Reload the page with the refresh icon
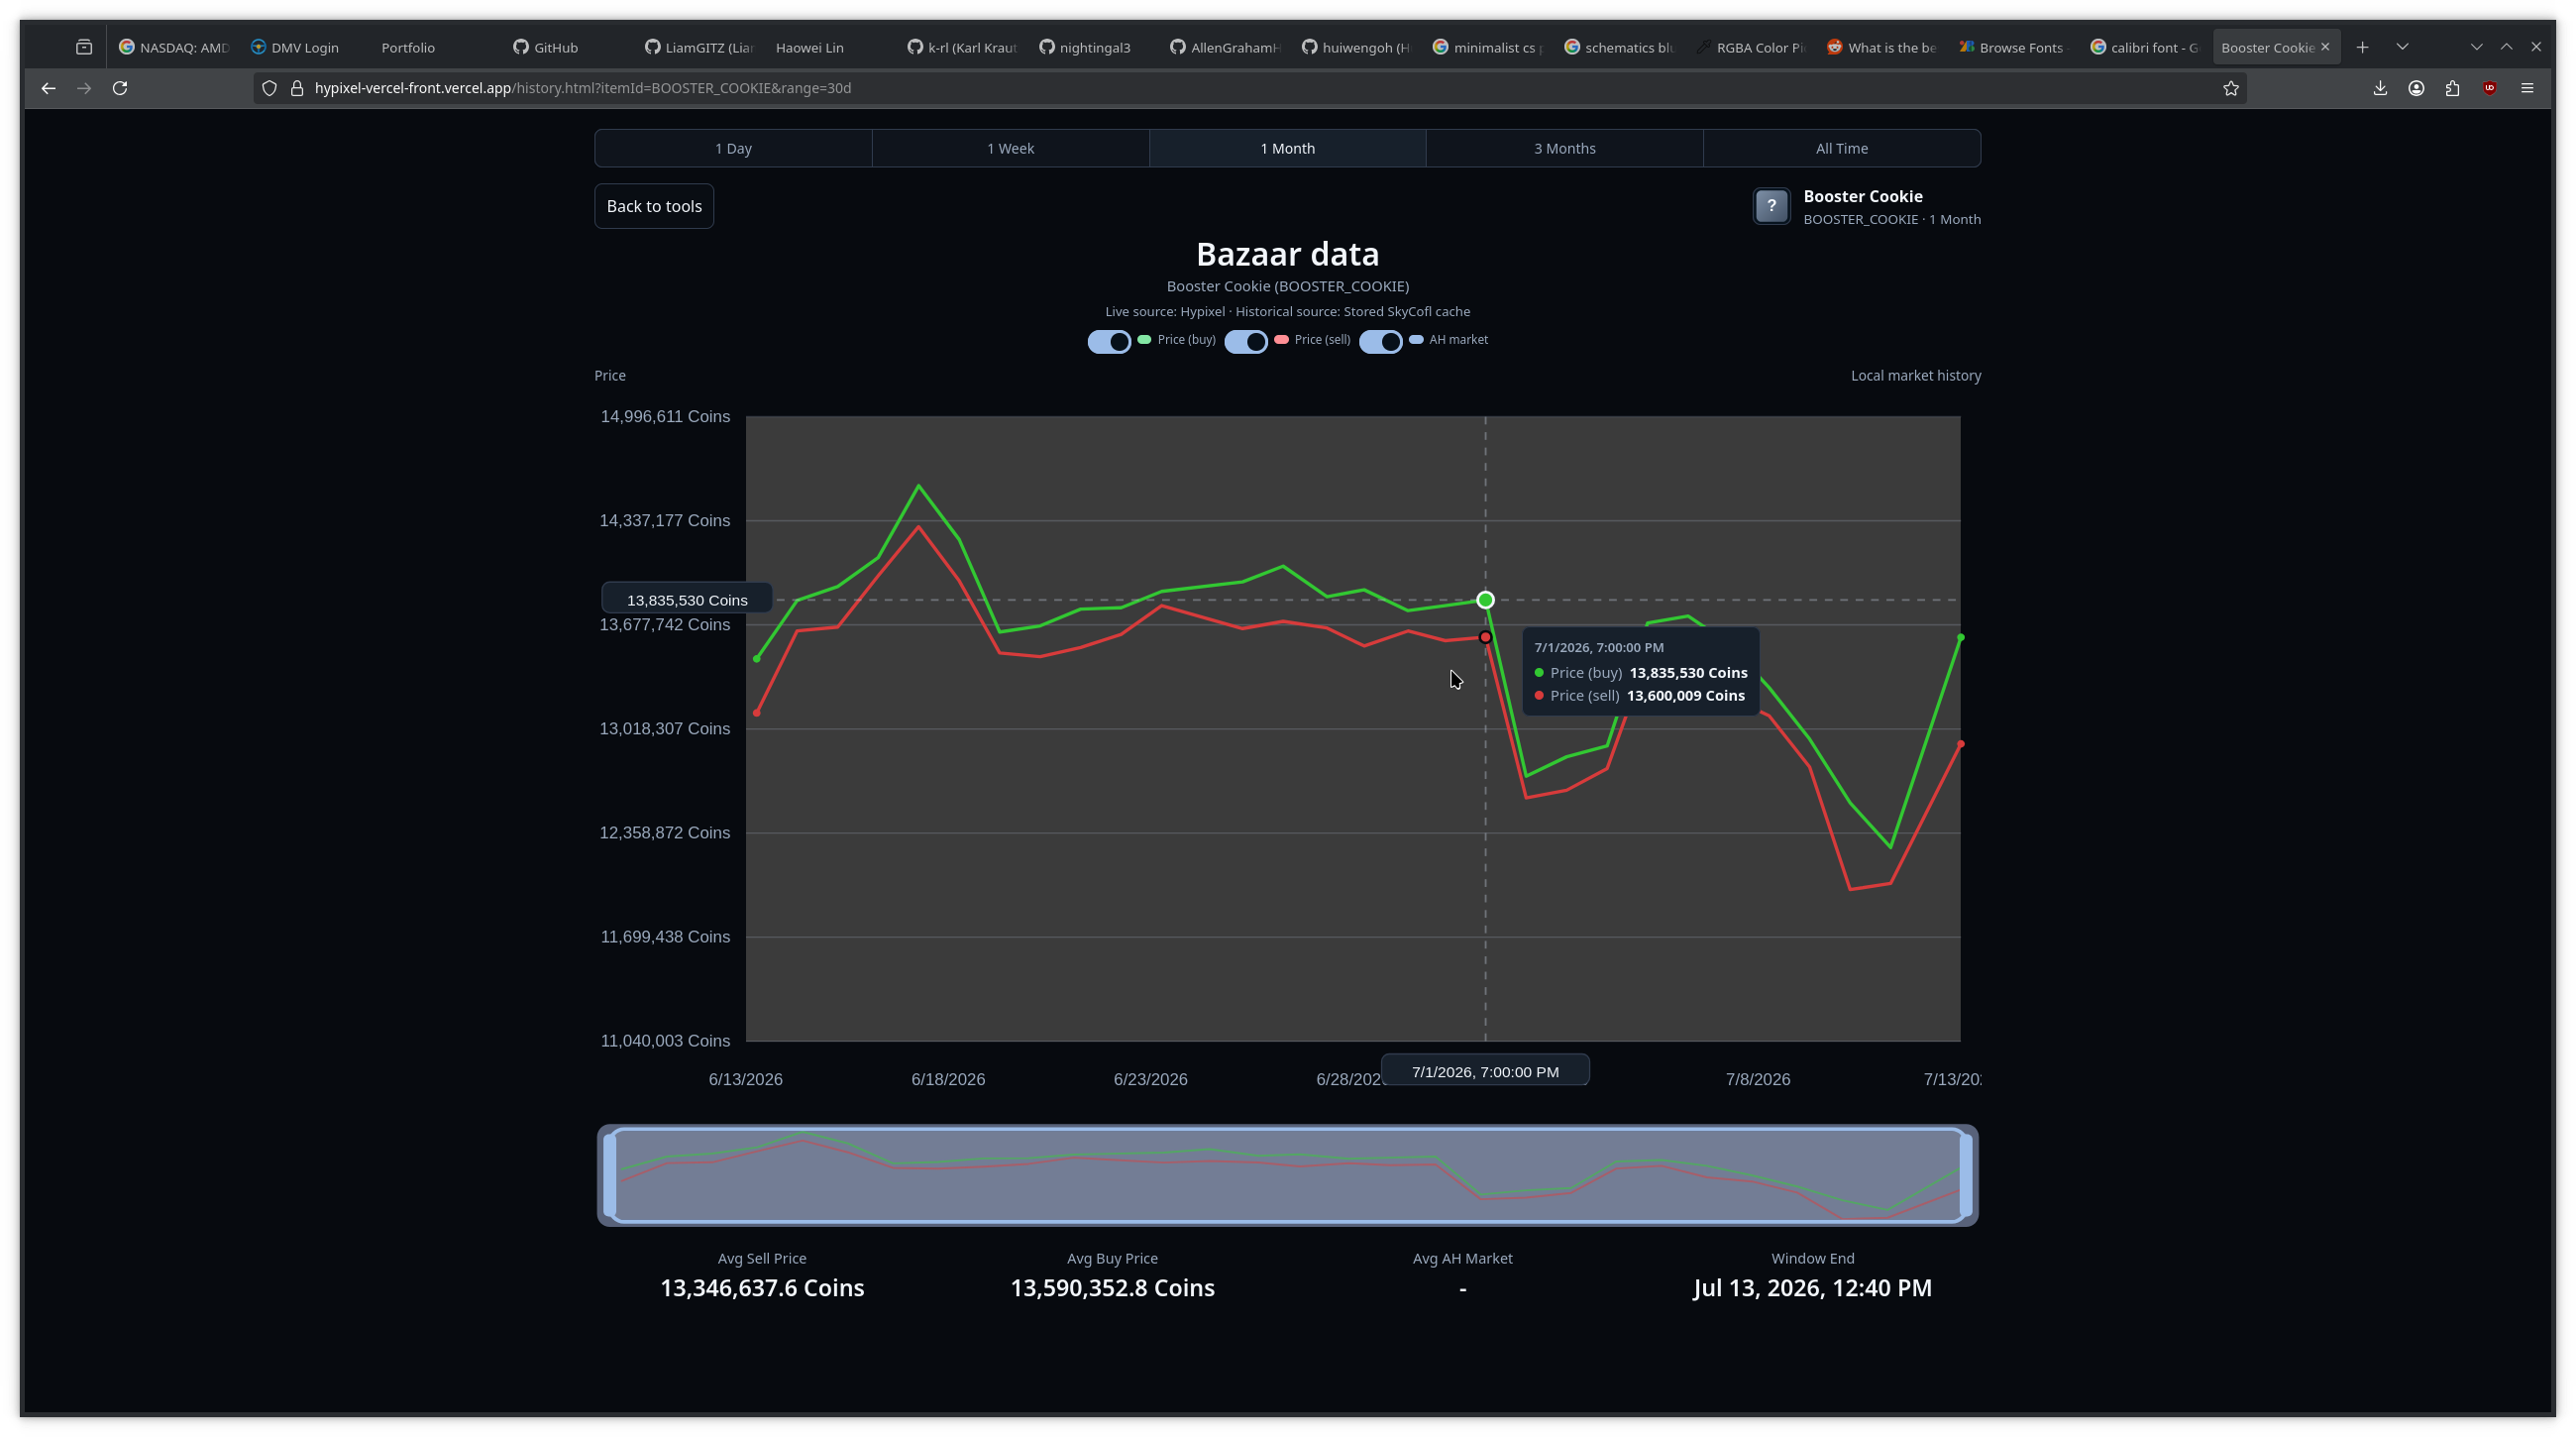Screen dimensions: 2576x1437 pos(120,88)
